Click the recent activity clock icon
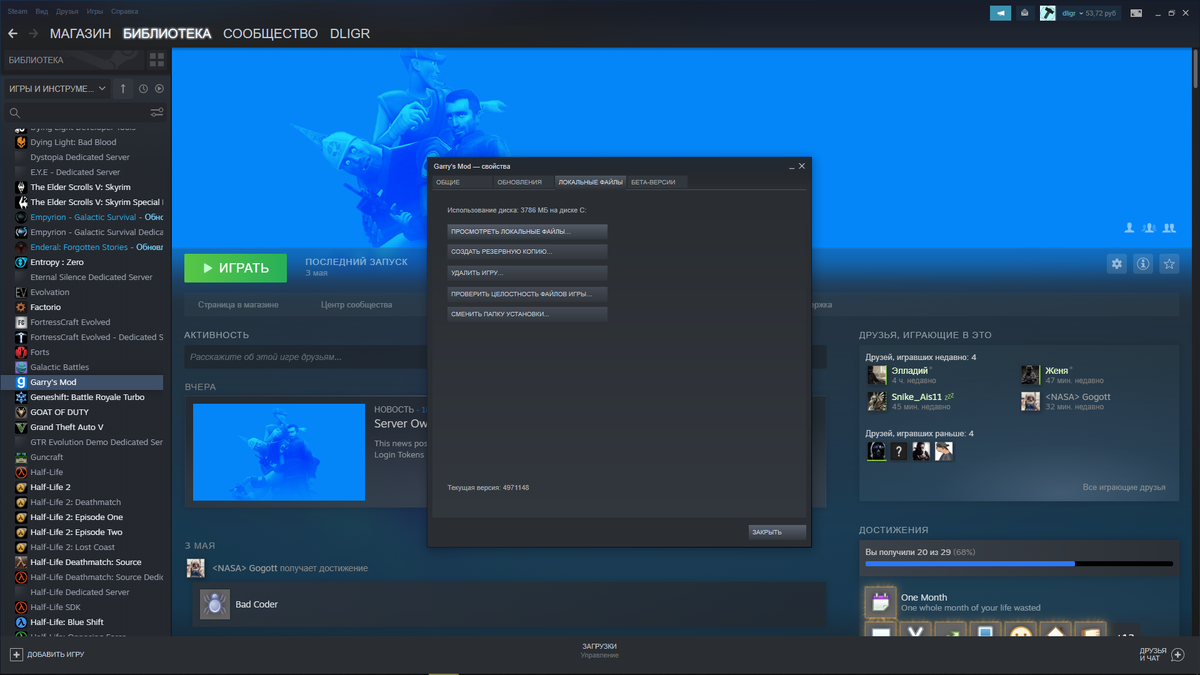The width and height of the screenshot is (1200, 675). 143,89
